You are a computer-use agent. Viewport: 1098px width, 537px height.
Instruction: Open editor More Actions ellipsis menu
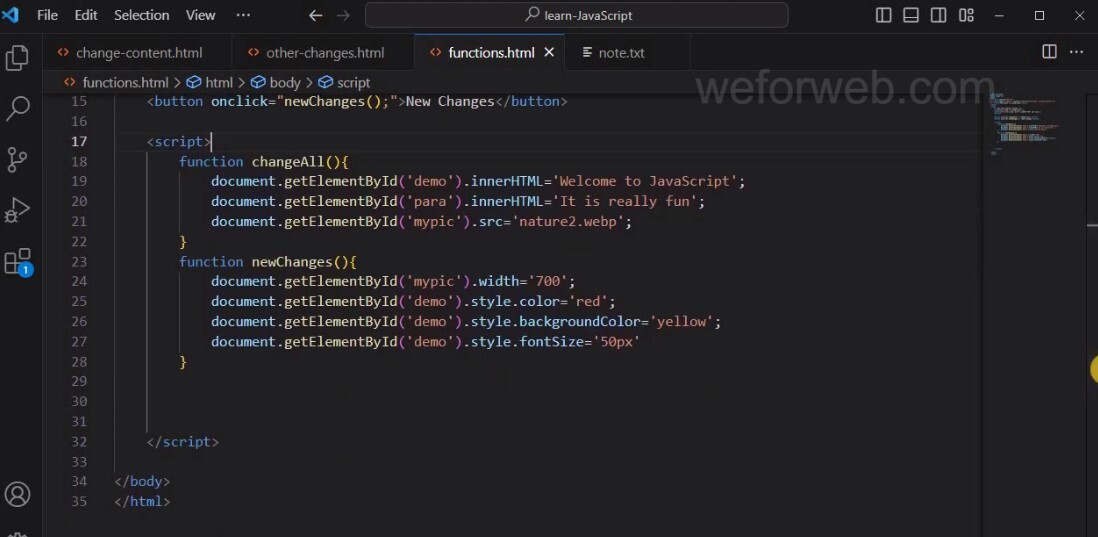tap(1078, 52)
